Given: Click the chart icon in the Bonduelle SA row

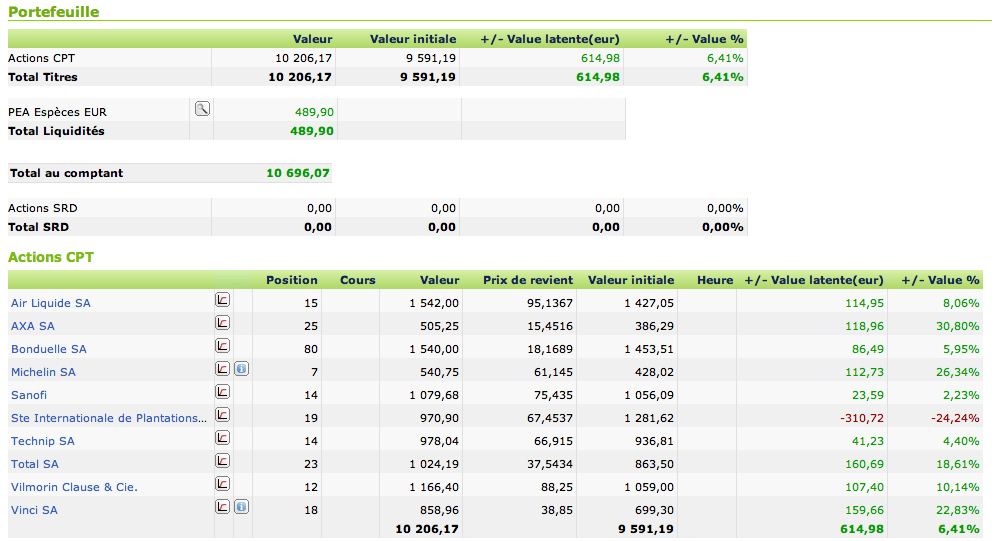Looking at the screenshot, I should (222, 345).
